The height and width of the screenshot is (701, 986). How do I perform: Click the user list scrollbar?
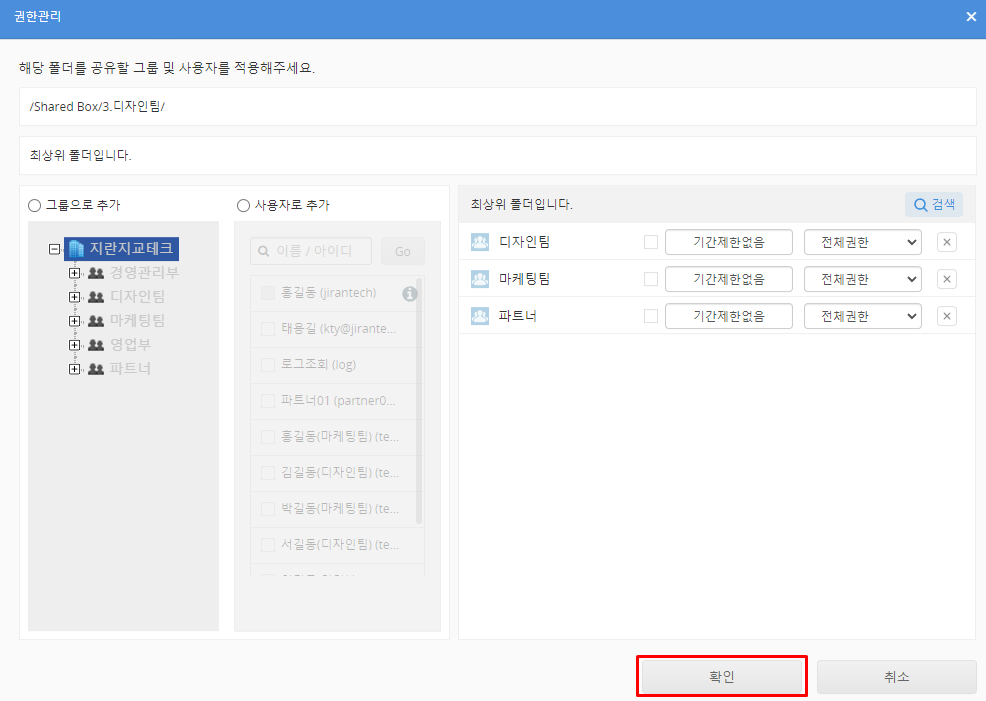coord(419,402)
